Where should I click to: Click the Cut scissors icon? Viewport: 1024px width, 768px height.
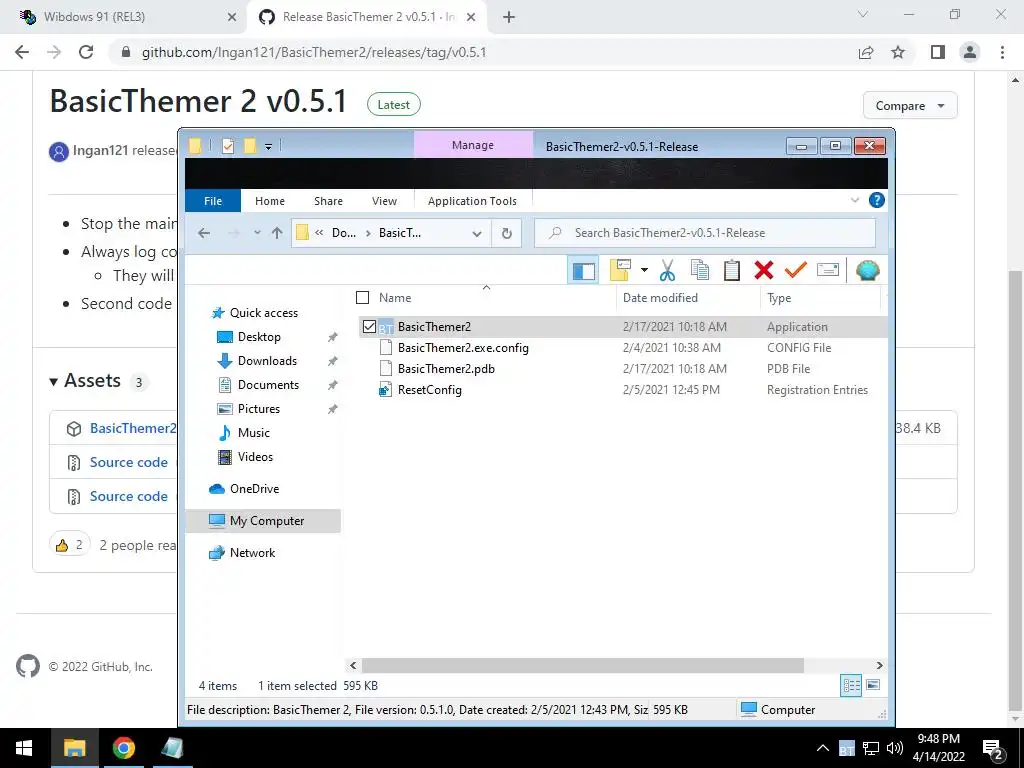[667, 270]
